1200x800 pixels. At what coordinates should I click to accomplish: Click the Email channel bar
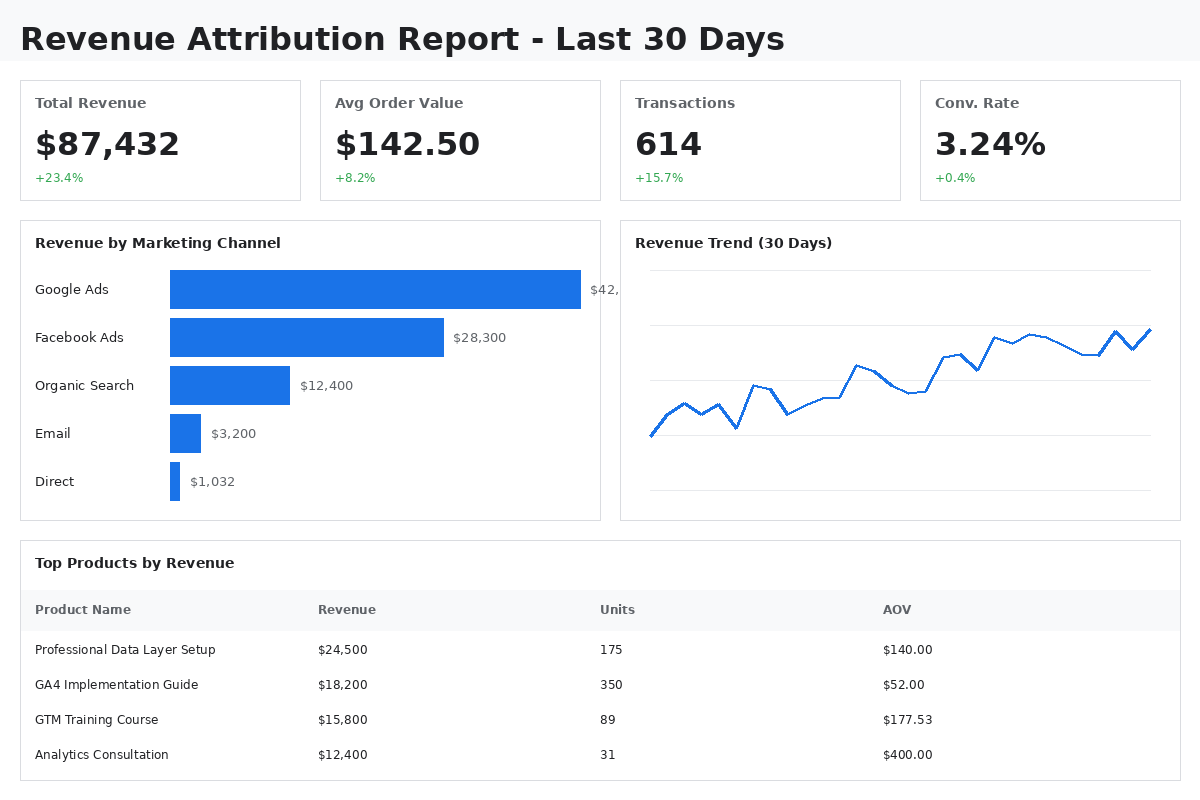click(x=185, y=433)
